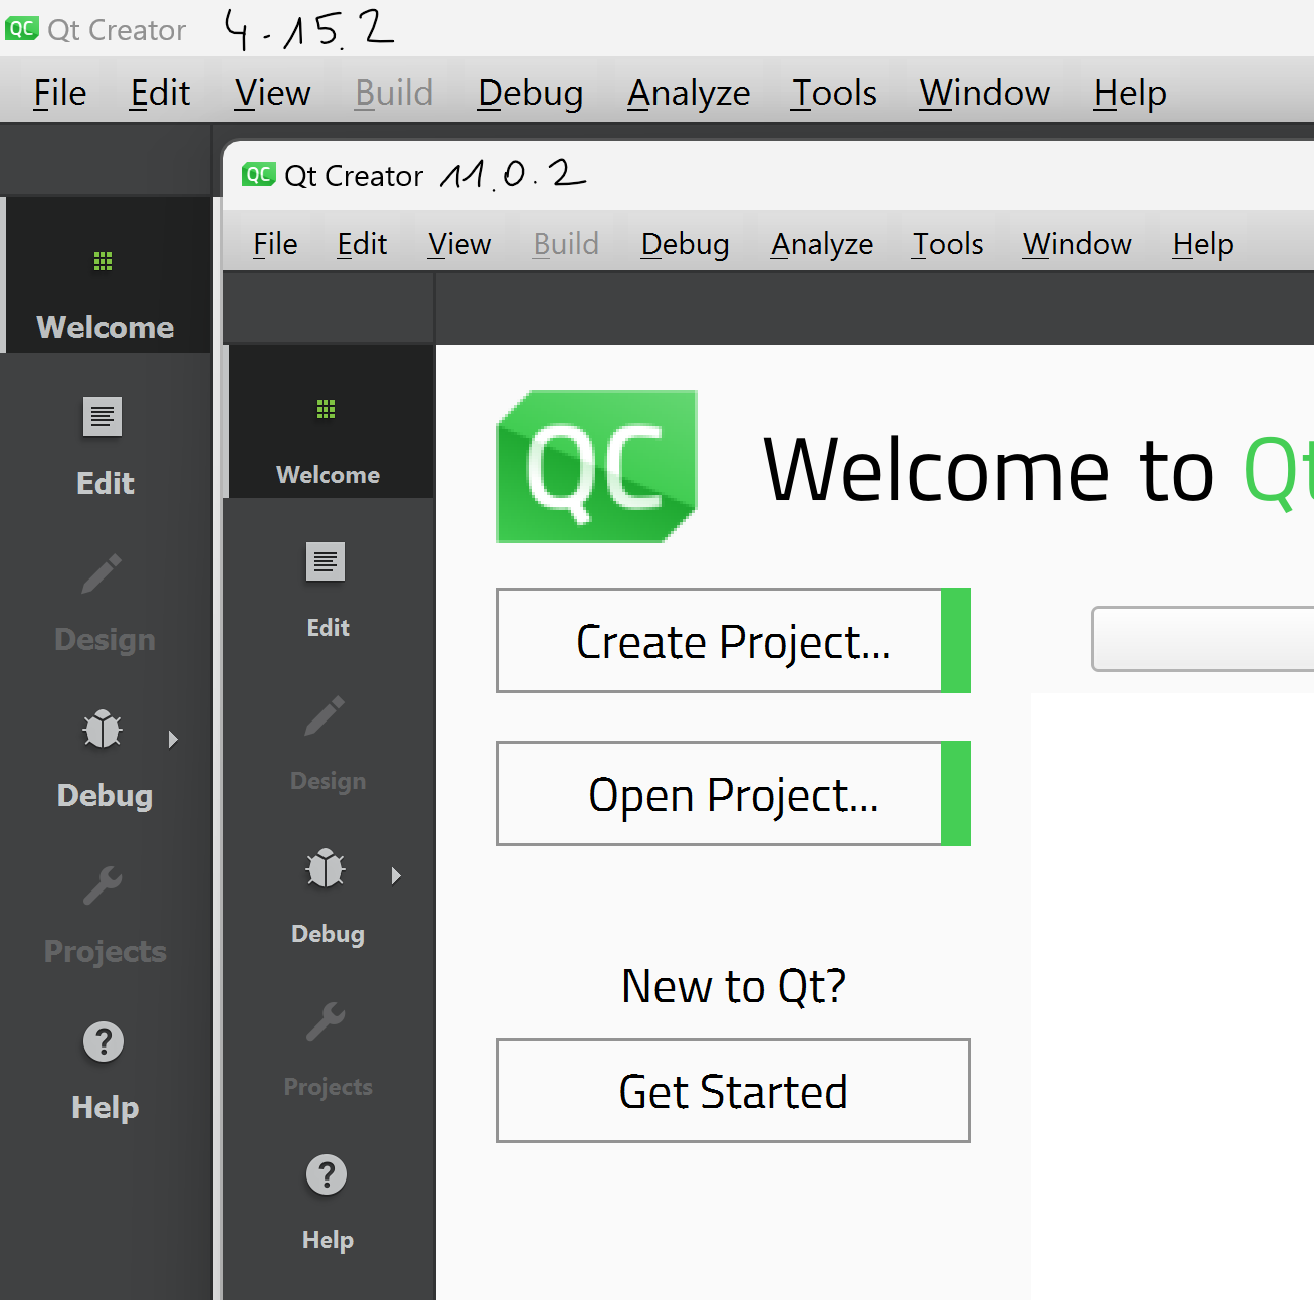This screenshot has width=1315, height=1300.
Task: Click the large QC logo on Welcome page
Action: click(x=597, y=466)
